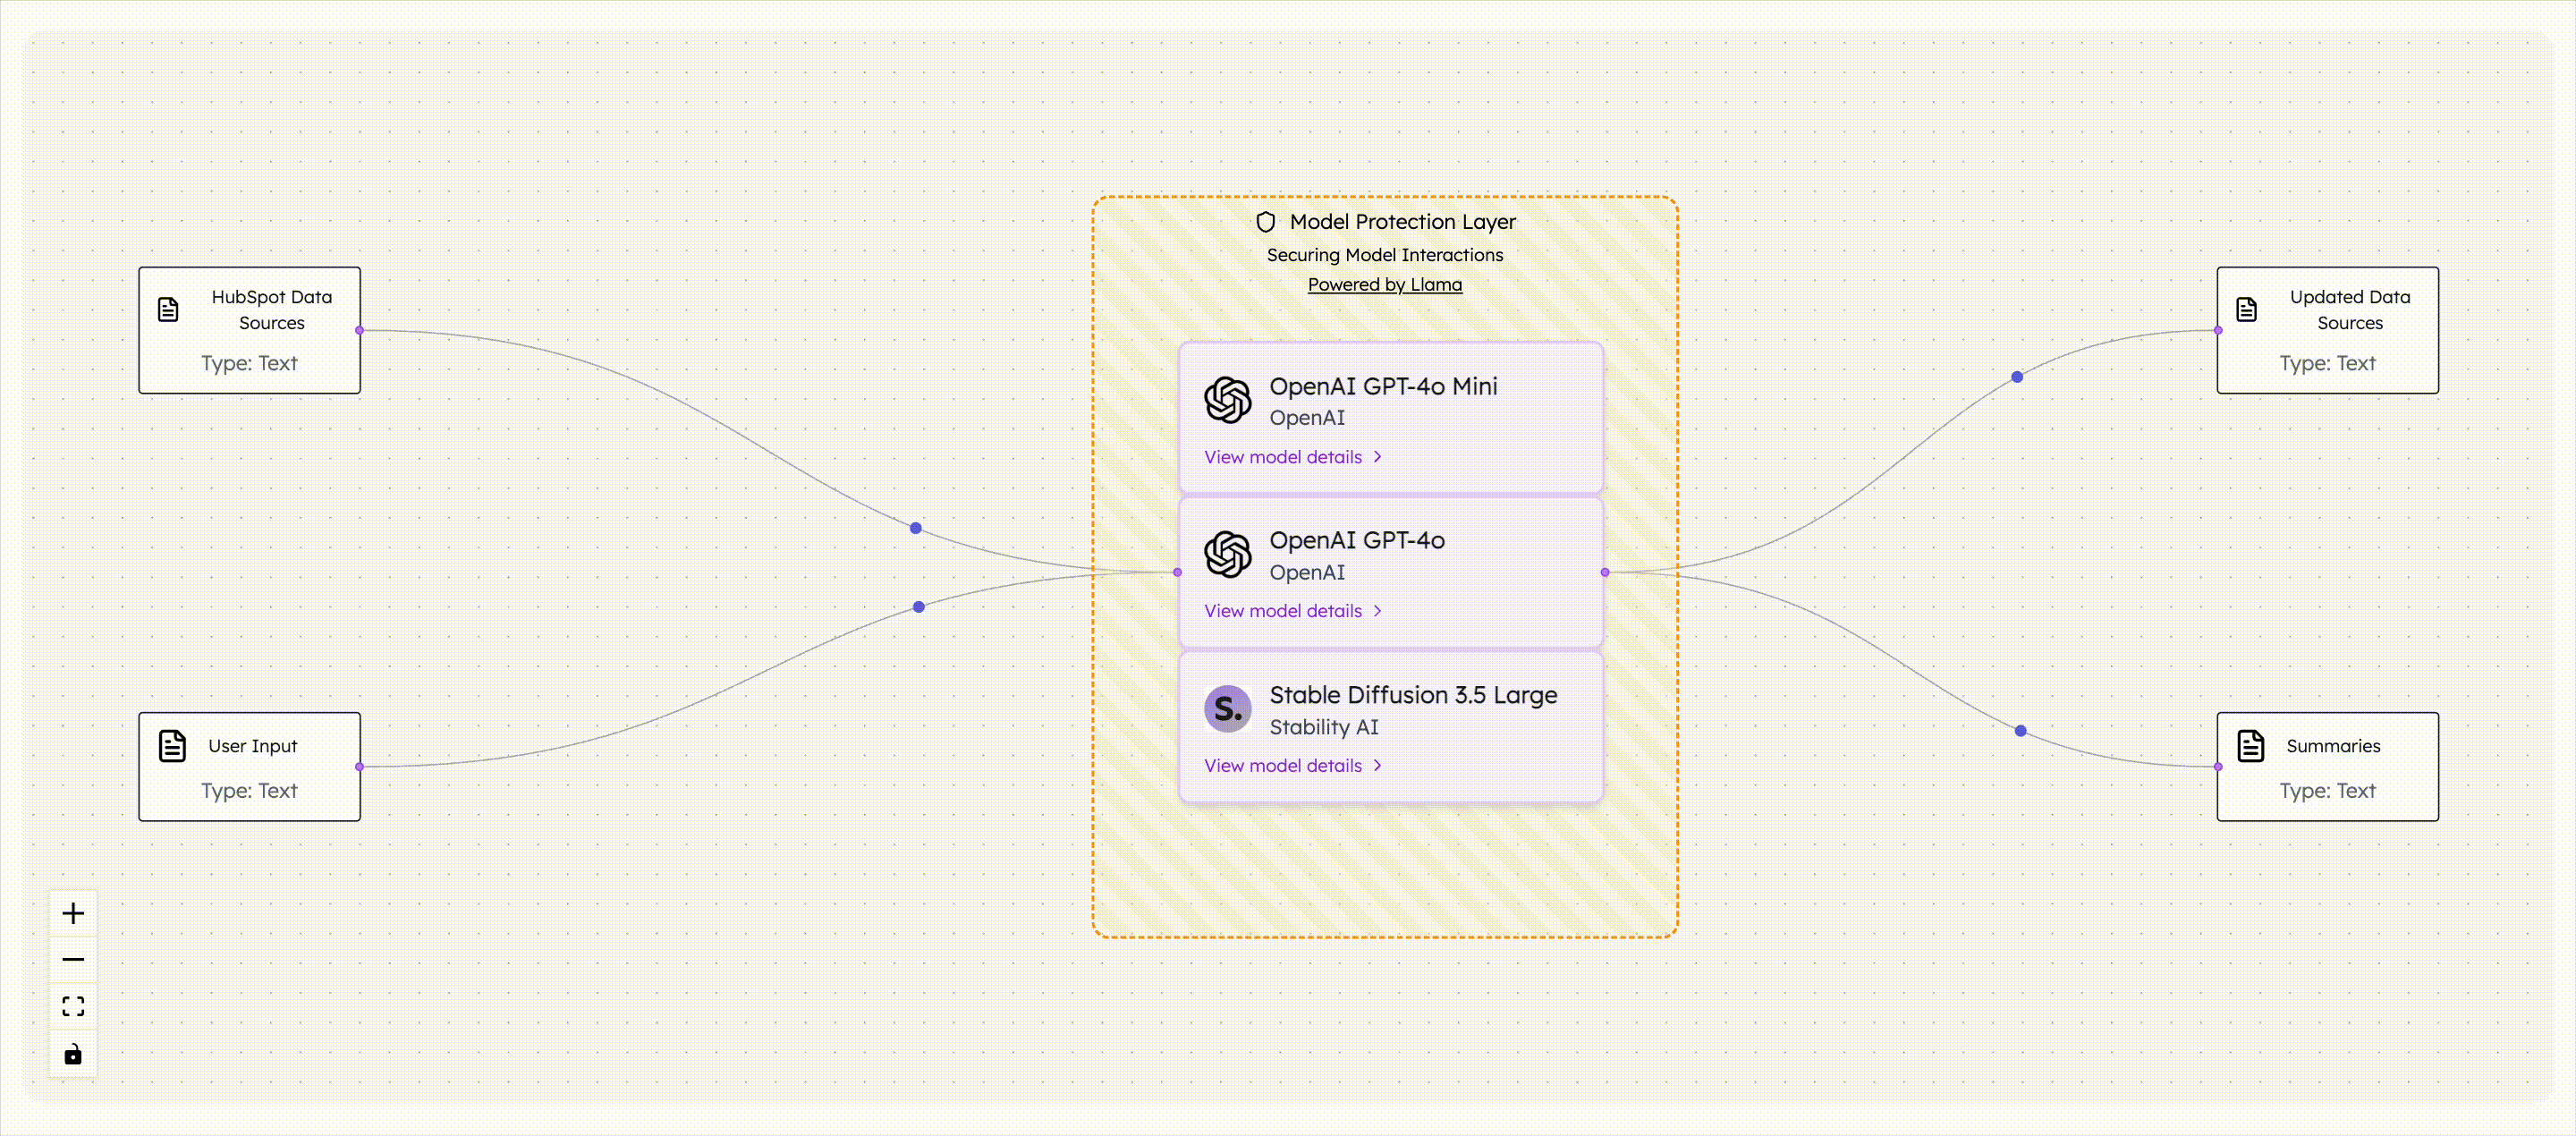Image resolution: width=2576 pixels, height=1136 pixels.
Task: Click the document icon on Updated Data Sources node
Action: tap(2247, 309)
